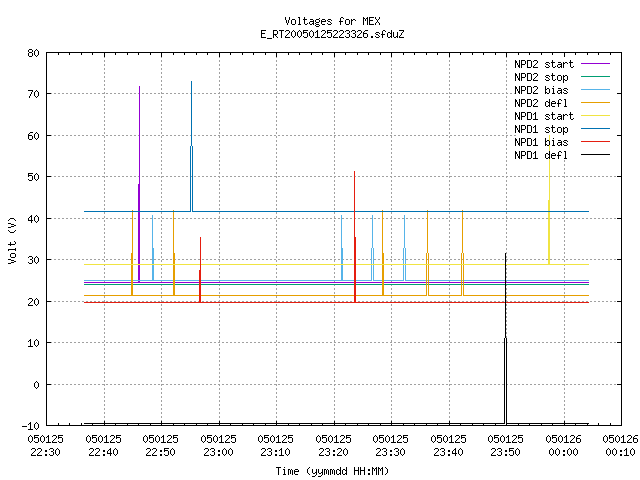
Task: Select the 'NPD2 defl' legend label
Action: pyautogui.click(x=541, y=103)
